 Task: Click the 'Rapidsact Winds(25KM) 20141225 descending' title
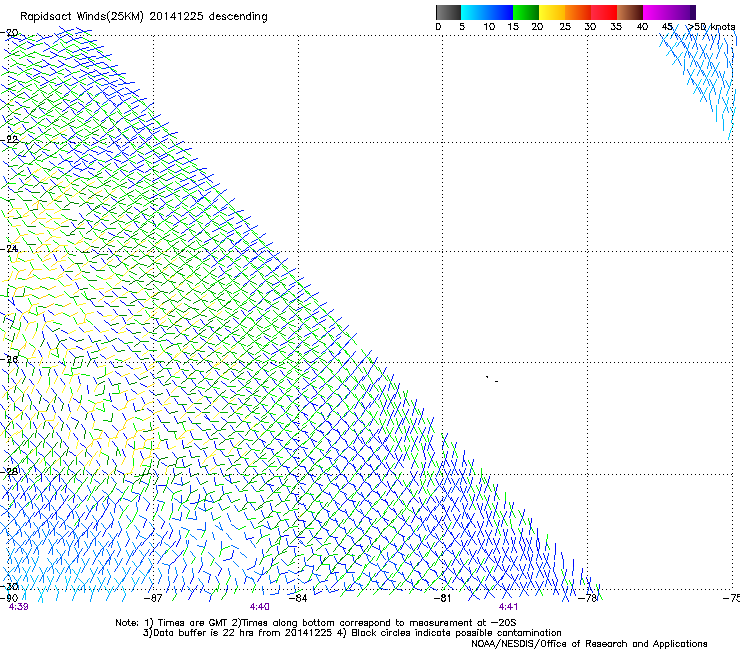click(143, 17)
